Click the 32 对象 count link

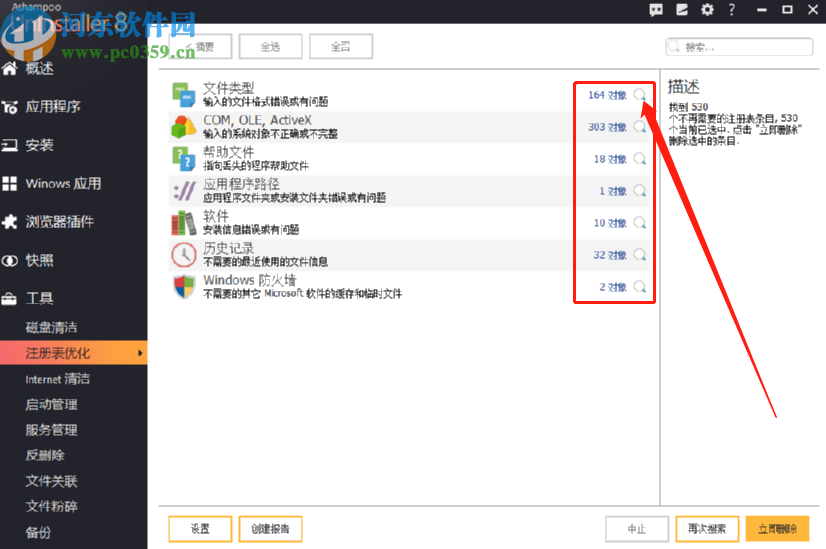610,255
